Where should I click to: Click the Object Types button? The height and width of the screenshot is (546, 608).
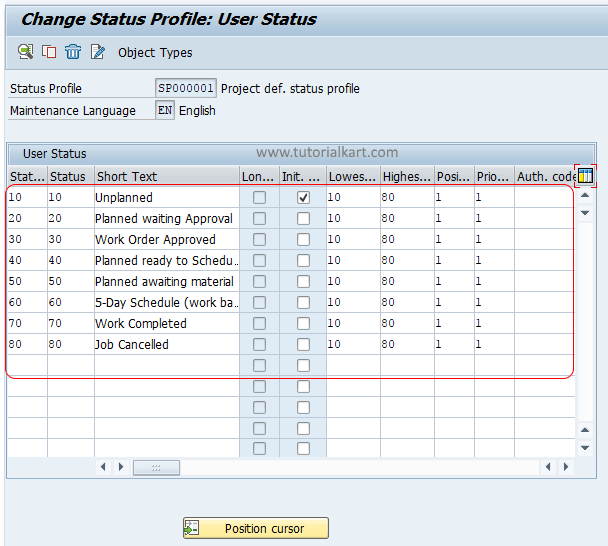(155, 52)
